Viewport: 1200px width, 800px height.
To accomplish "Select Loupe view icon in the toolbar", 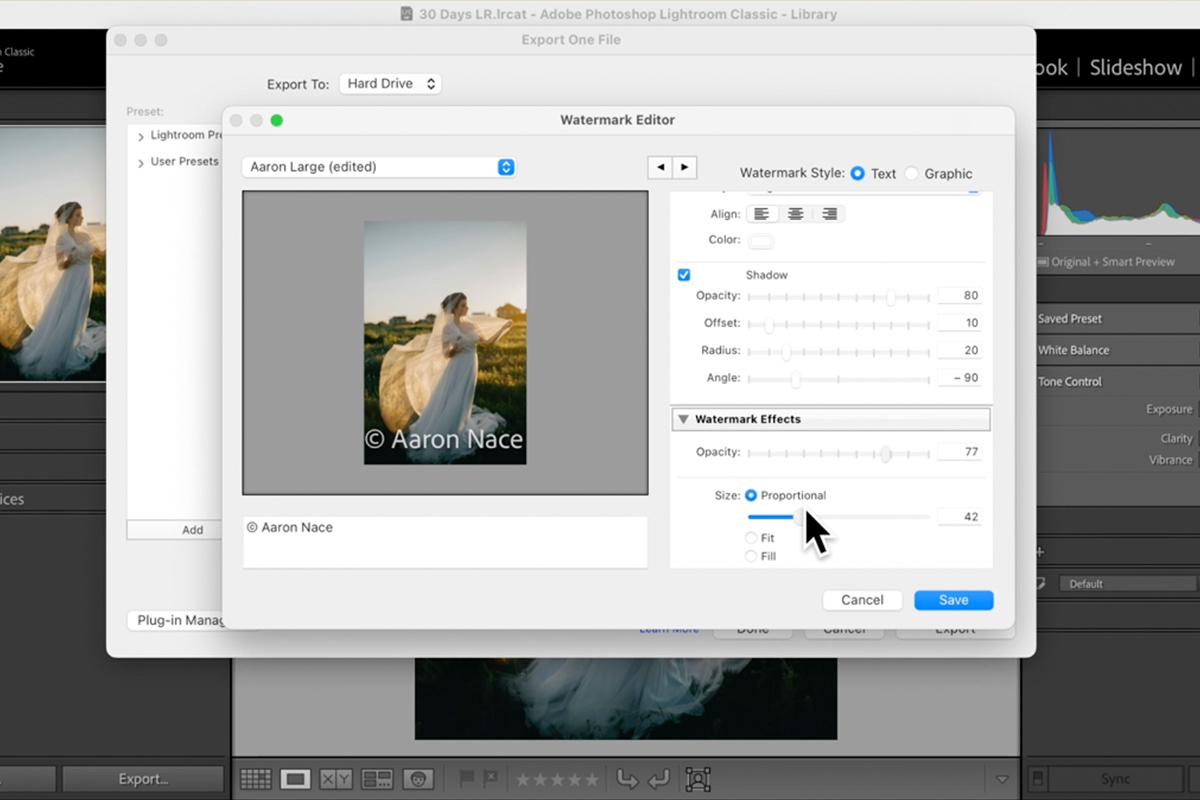I will 295,779.
